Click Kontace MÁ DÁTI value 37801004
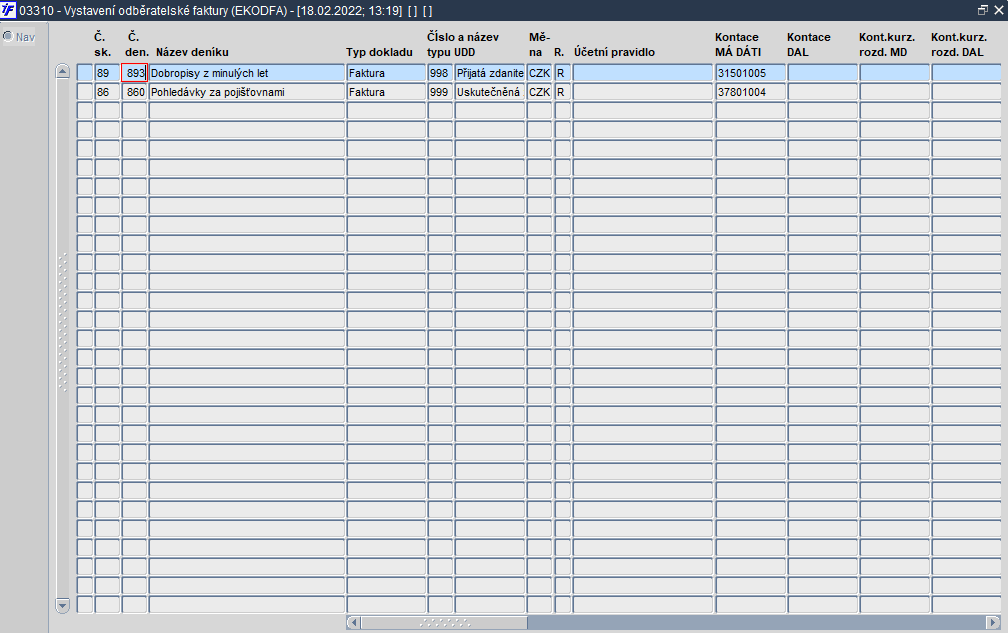 coord(751,92)
